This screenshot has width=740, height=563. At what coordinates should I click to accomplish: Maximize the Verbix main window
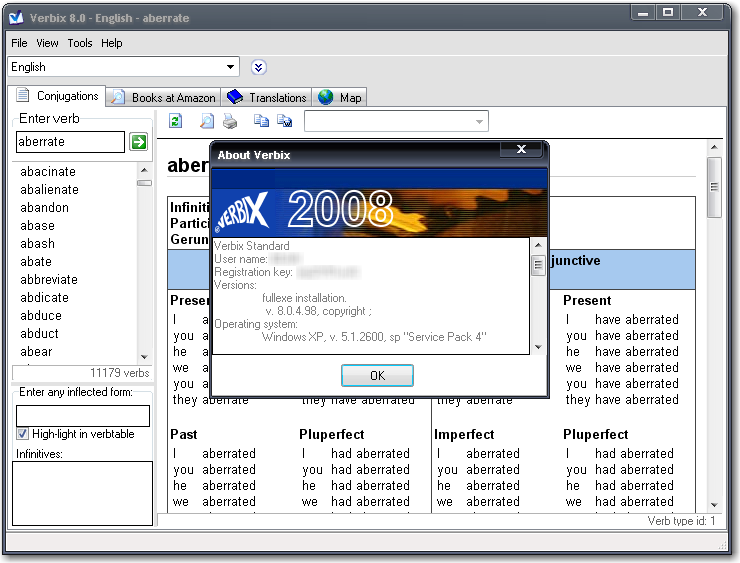click(x=668, y=12)
